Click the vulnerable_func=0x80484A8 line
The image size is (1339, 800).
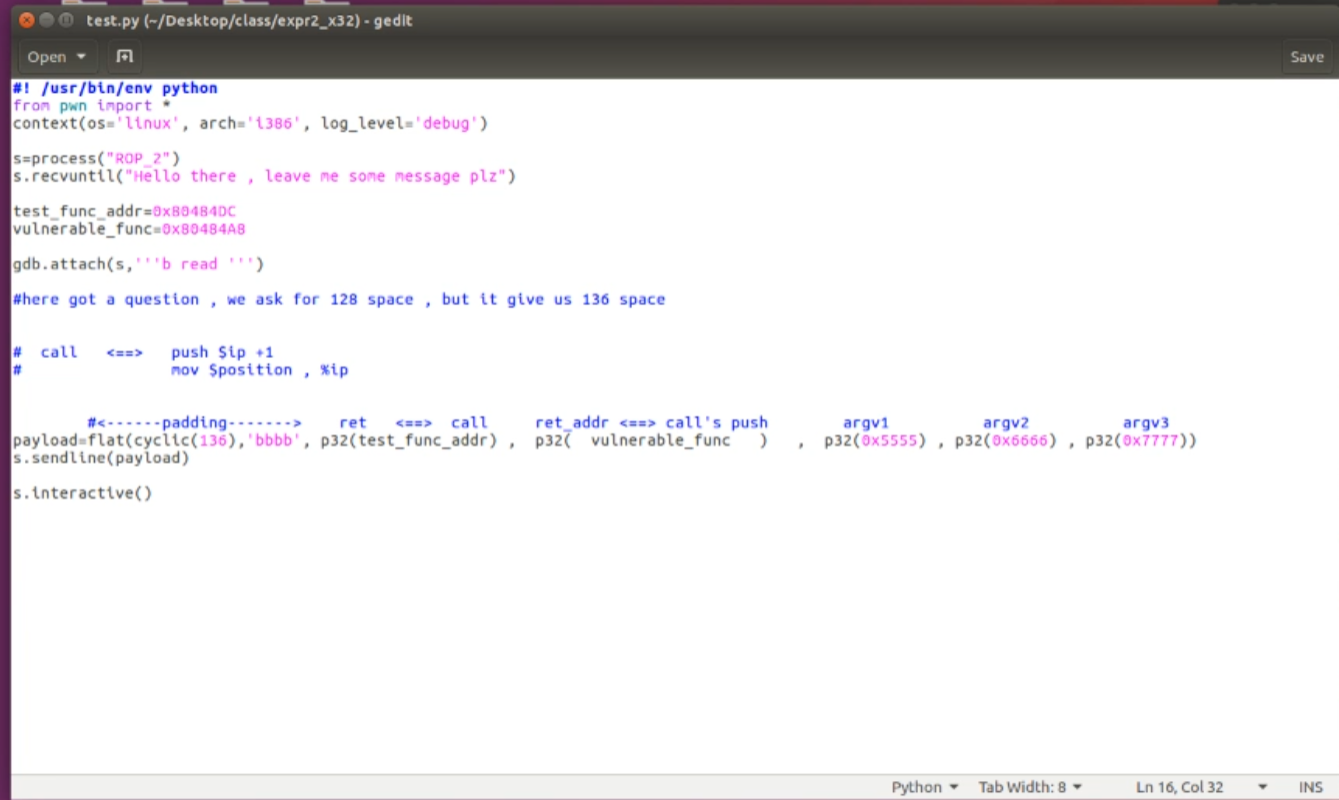tap(129, 229)
